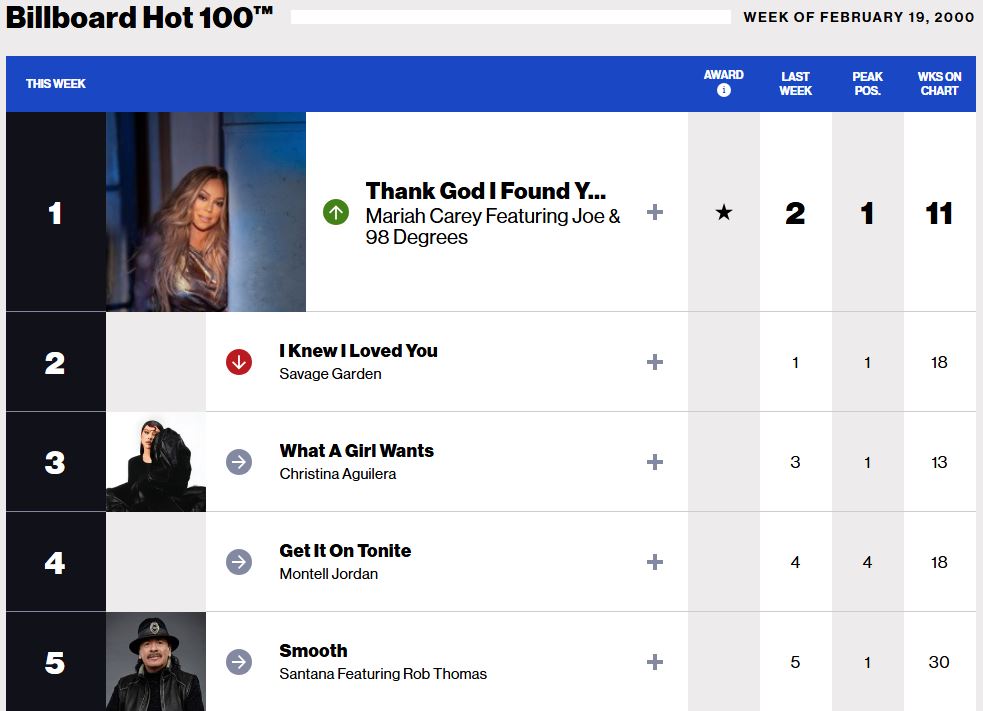Screen dimensions: 983x711
Task: Click the Week of February 19, 2000 label
Action: pos(858,17)
